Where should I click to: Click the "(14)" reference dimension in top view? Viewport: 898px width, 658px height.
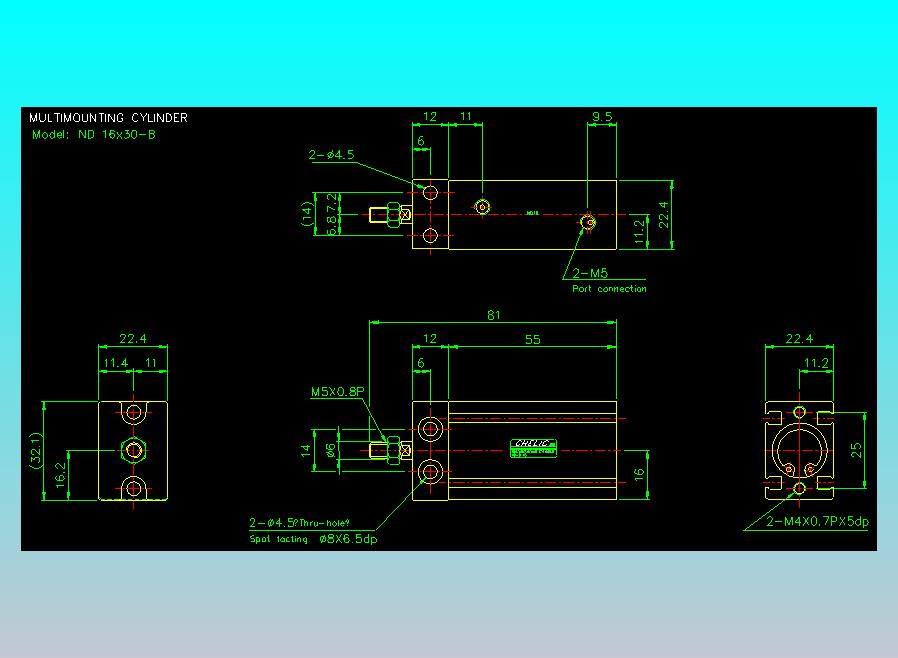(x=308, y=214)
